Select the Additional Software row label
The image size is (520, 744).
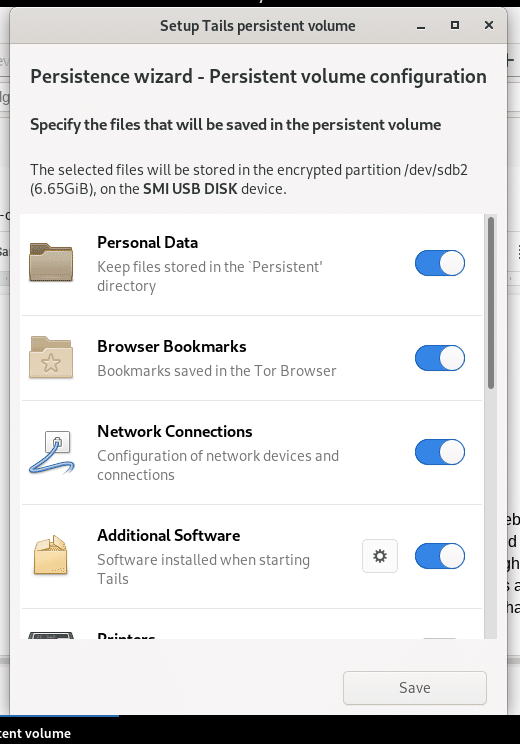click(168, 535)
